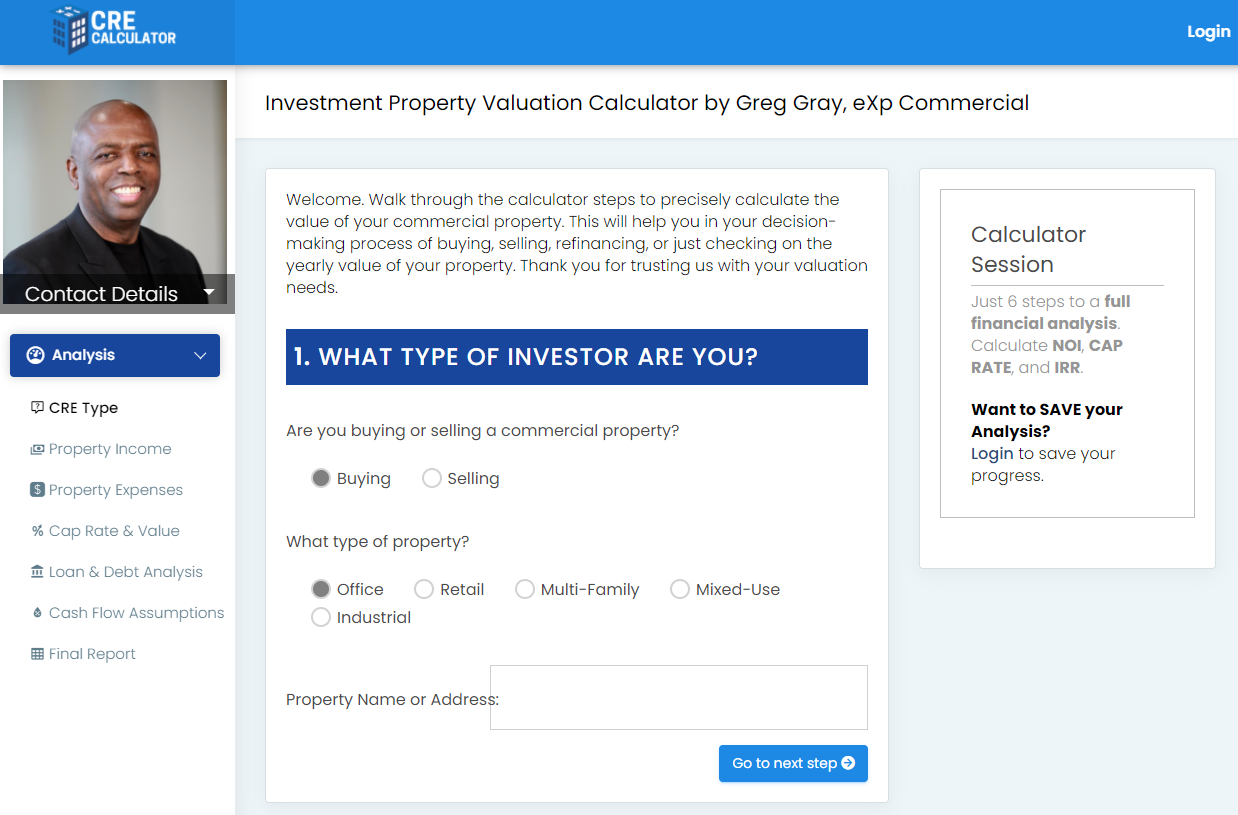Click the Cap Rate percent icon
Viewport: 1238px width, 815px height.
point(37,531)
